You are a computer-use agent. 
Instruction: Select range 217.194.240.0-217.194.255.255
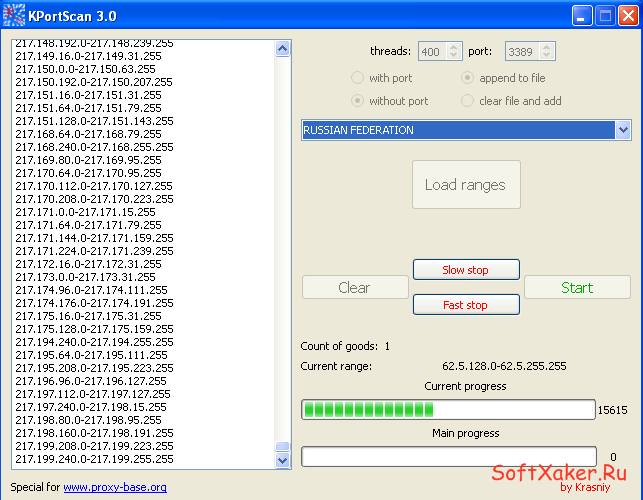(x=94, y=342)
